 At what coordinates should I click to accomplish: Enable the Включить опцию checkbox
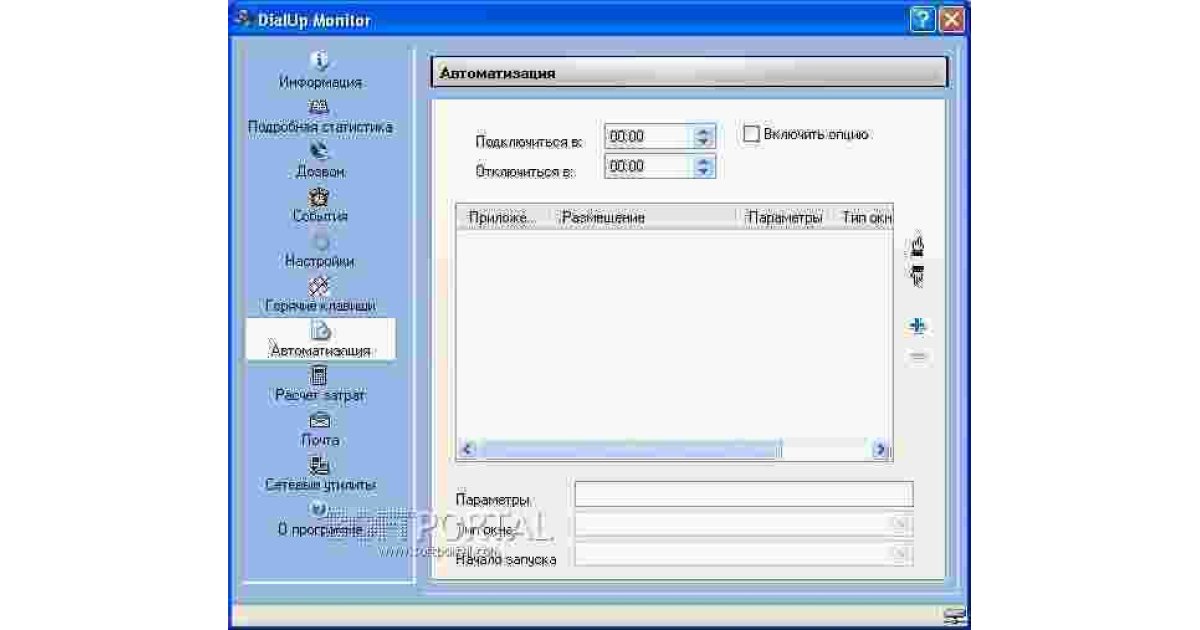point(752,132)
